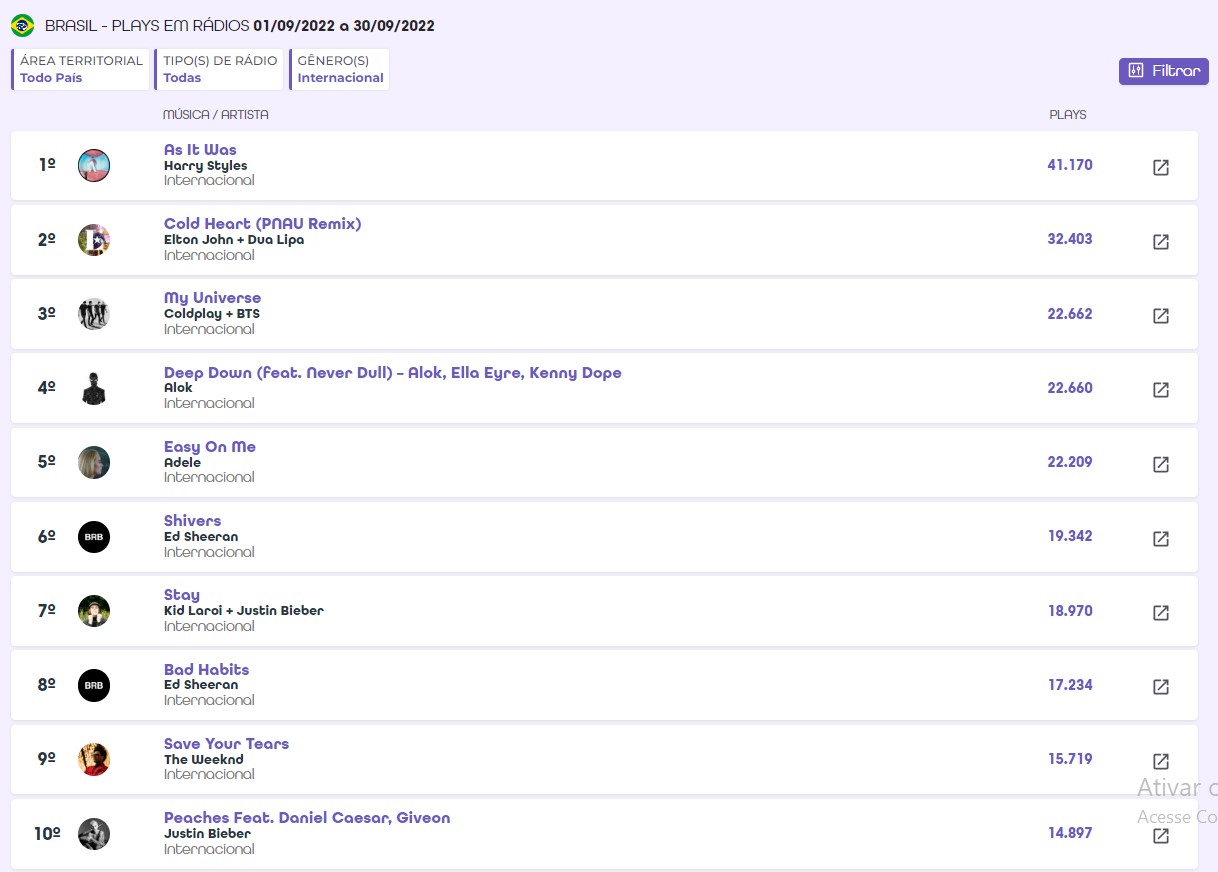The image size is (1218, 872).
Task: Open external link for Save Your Tears
Action: [1161, 761]
